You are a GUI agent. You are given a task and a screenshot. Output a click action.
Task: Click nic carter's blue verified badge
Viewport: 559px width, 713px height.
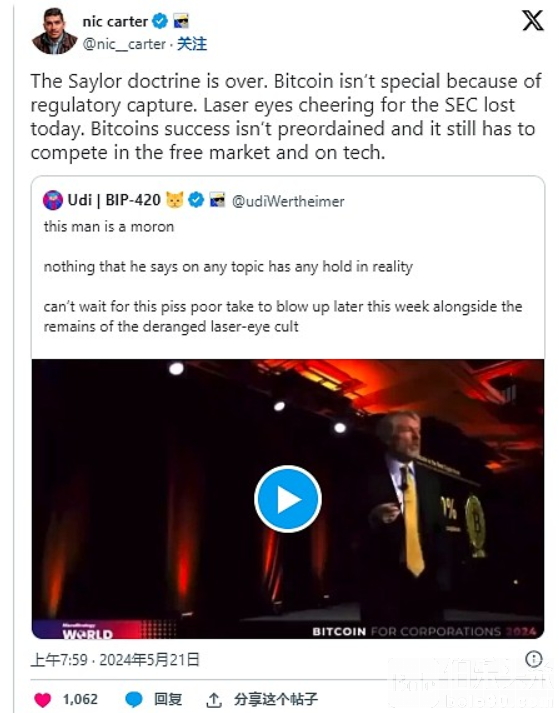[160, 21]
